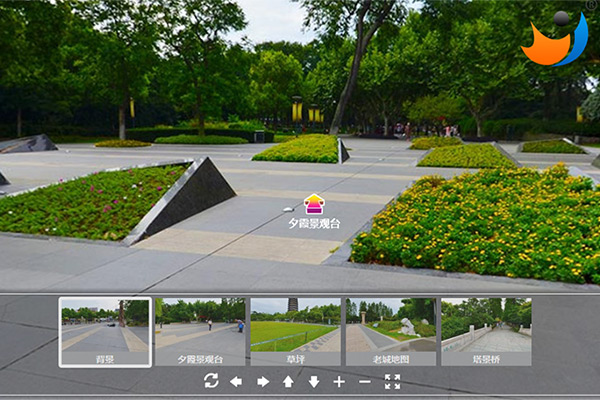
Task: Select the 塔景桥 bridge scene thumbnail
Action: tap(486, 325)
